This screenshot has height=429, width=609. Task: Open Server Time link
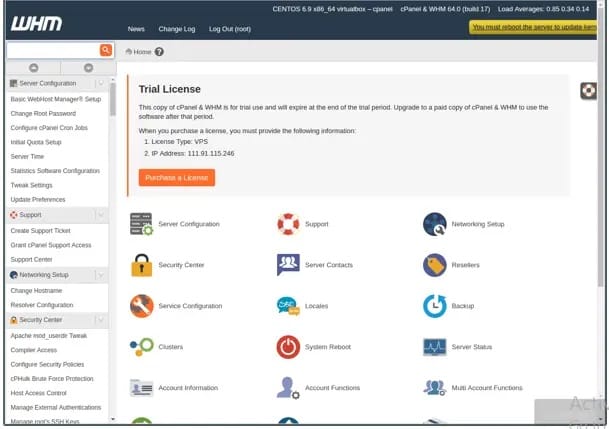click(27, 156)
